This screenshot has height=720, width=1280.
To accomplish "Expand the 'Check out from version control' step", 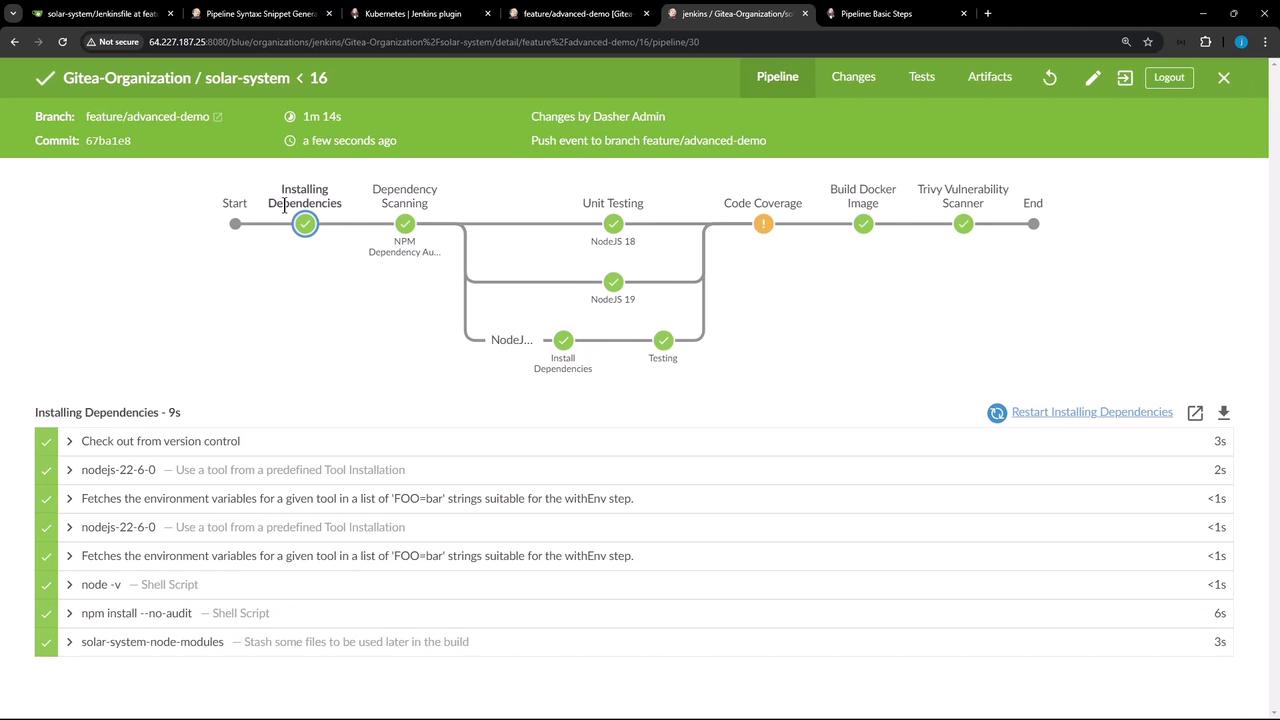I will [x=70, y=441].
